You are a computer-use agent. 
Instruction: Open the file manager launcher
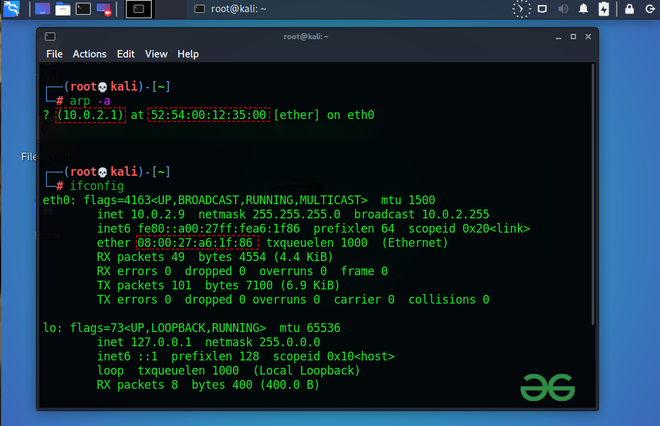63,9
